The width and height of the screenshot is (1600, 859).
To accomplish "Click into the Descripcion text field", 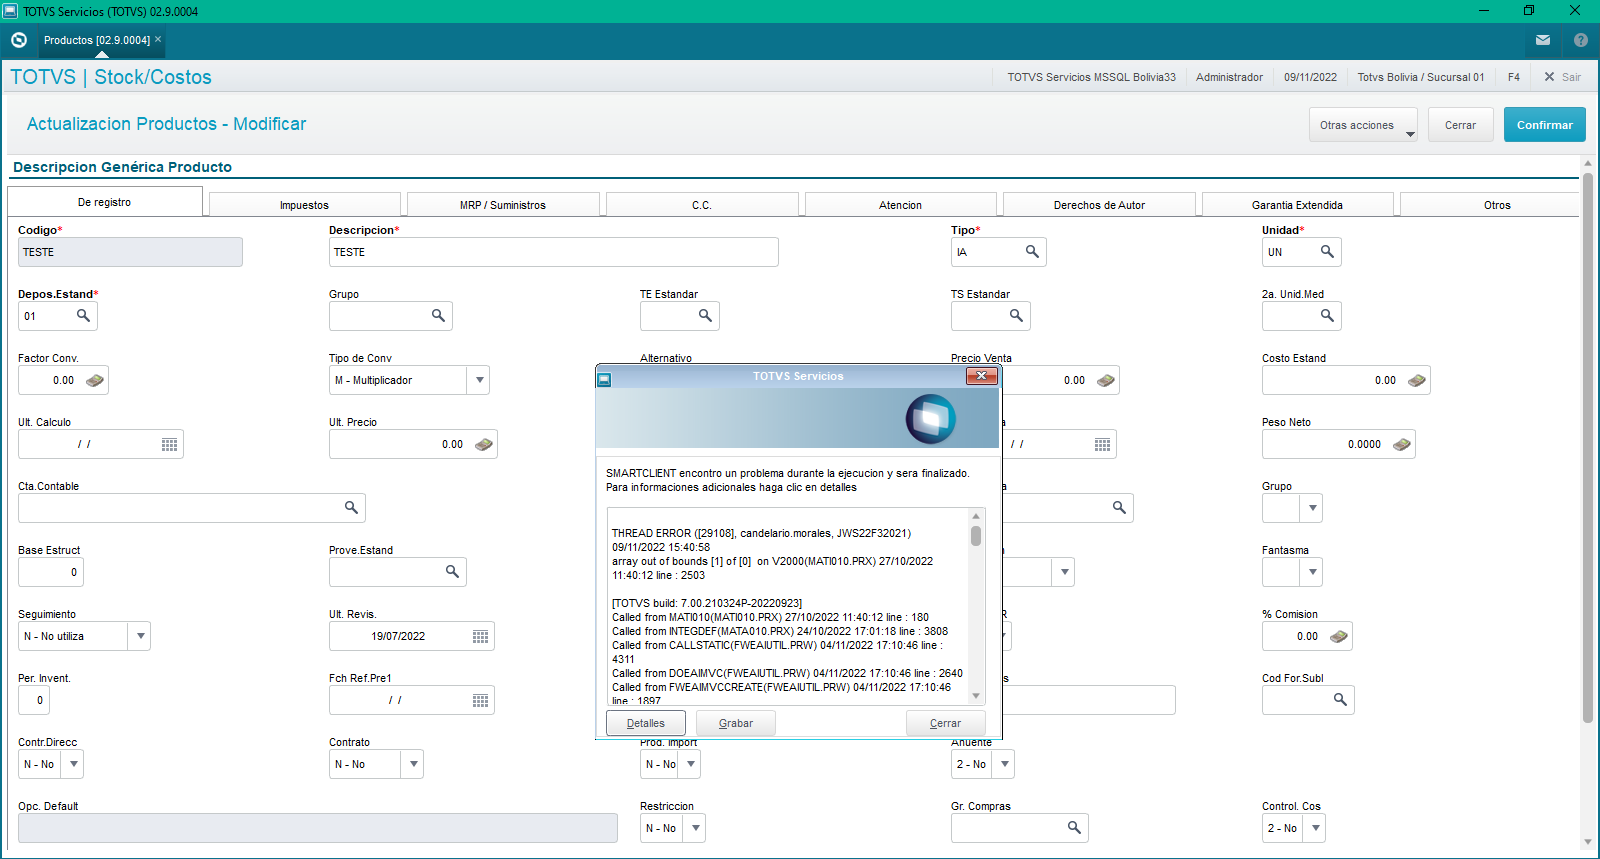I will coord(553,252).
